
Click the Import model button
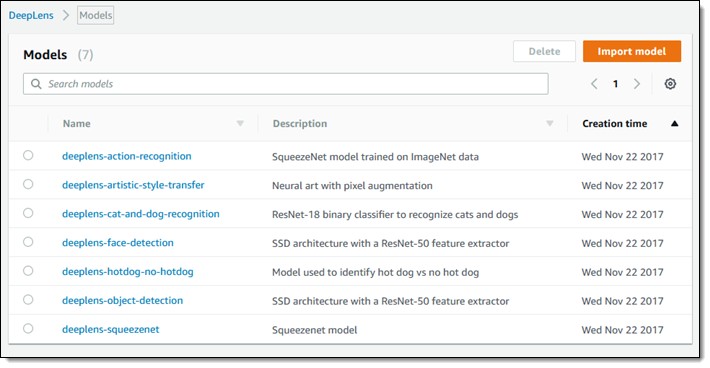point(632,51)
